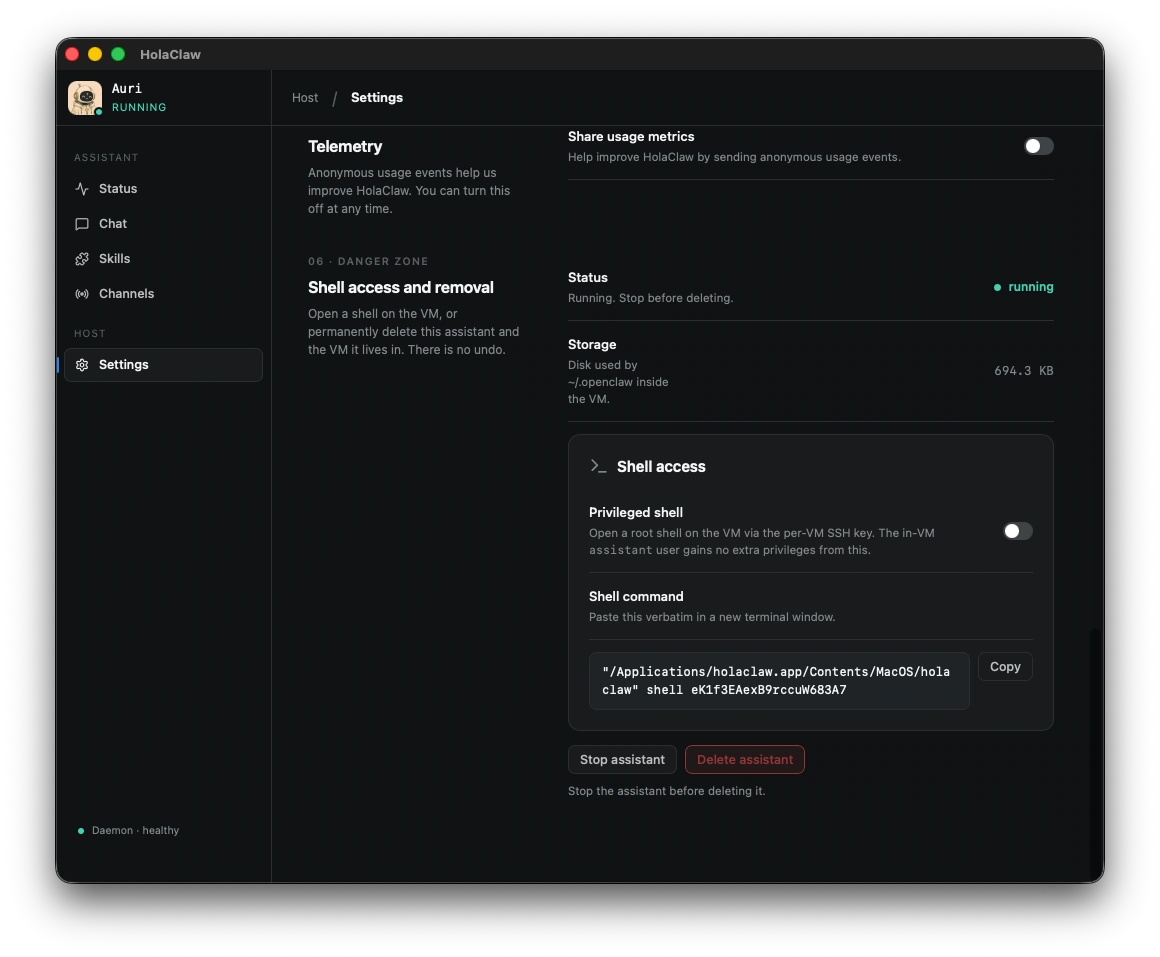Turn on the Privileged shell toggle
1160x957 pixels.
pyautogui.click(x=1017, y=531)
